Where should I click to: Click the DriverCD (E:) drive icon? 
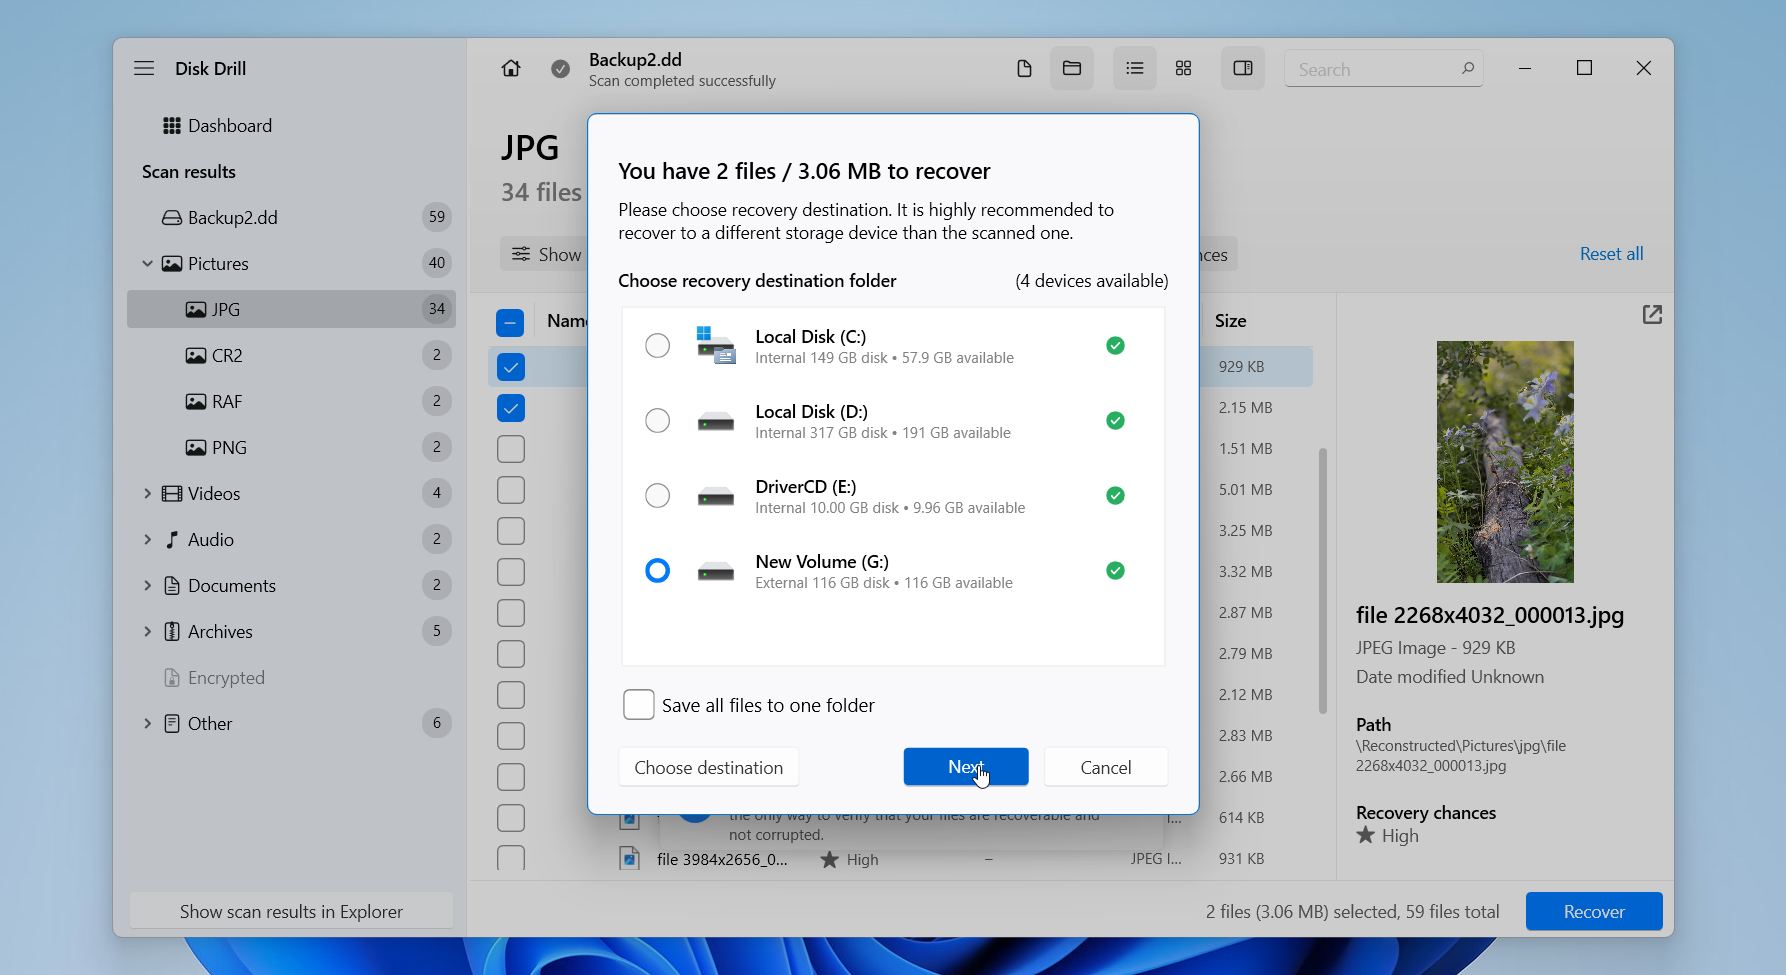[x=716, y=496]
